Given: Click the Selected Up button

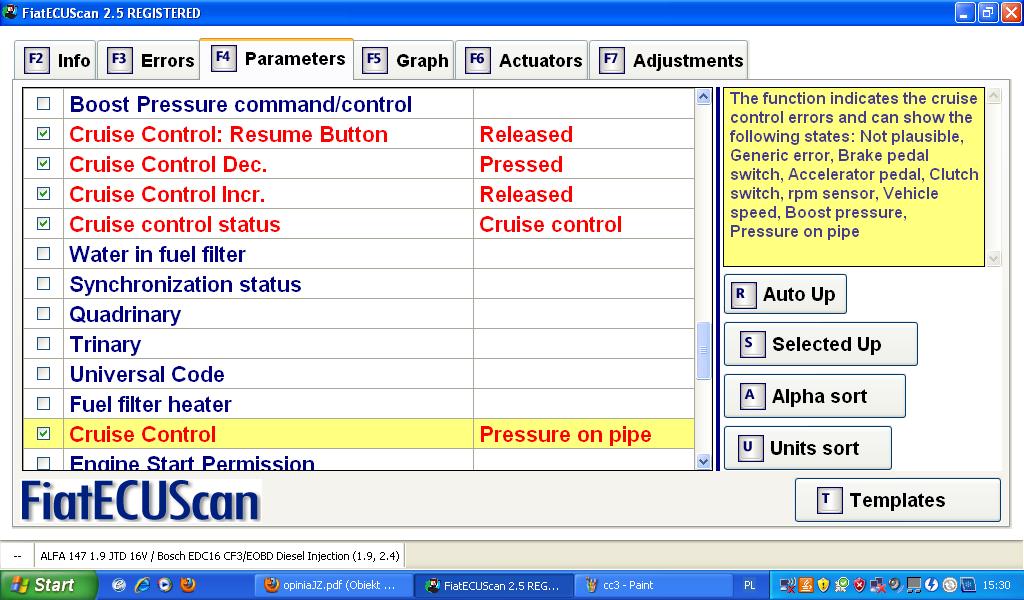Looking at the screenshot, I should [x=821, y=344].
